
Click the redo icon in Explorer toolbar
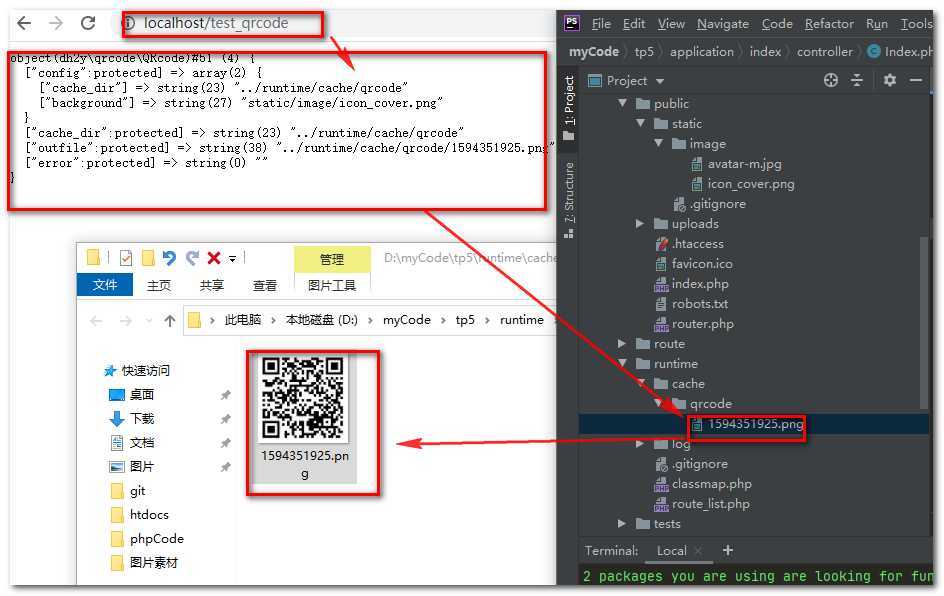pos(192,258)
